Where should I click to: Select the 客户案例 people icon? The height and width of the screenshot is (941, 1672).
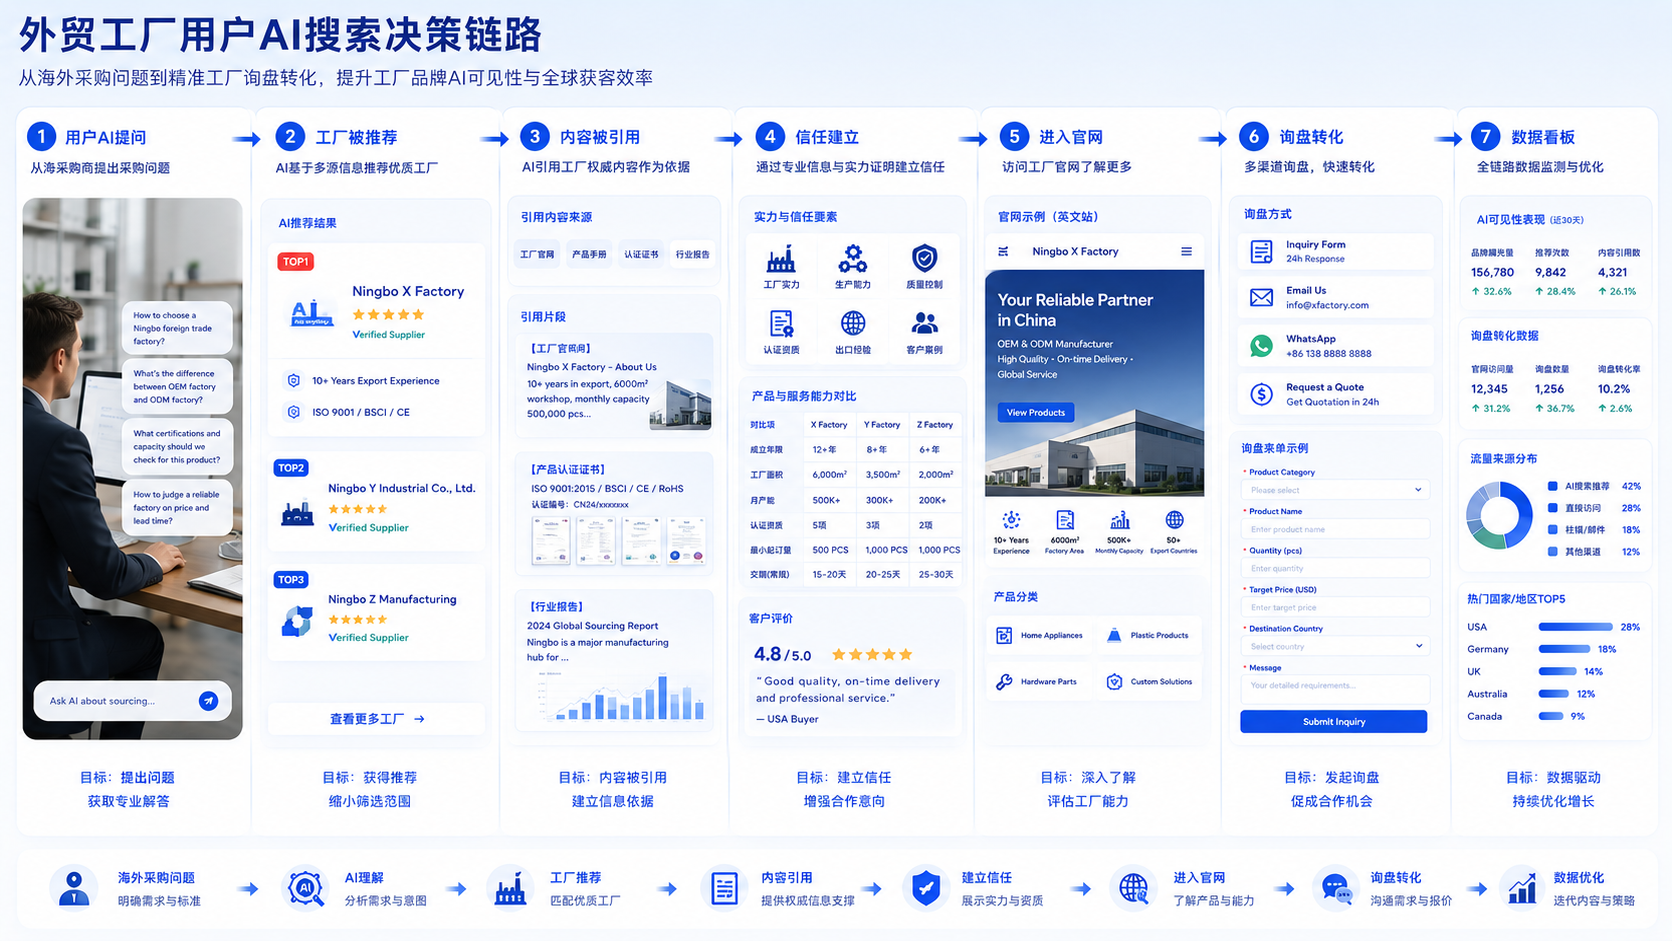(x=924, y=323)
